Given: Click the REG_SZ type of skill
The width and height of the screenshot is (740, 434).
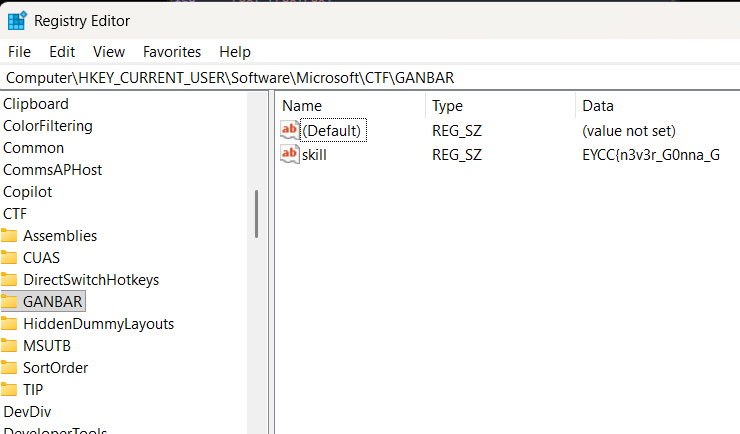Looking at the screenshot, I should 457,155.
